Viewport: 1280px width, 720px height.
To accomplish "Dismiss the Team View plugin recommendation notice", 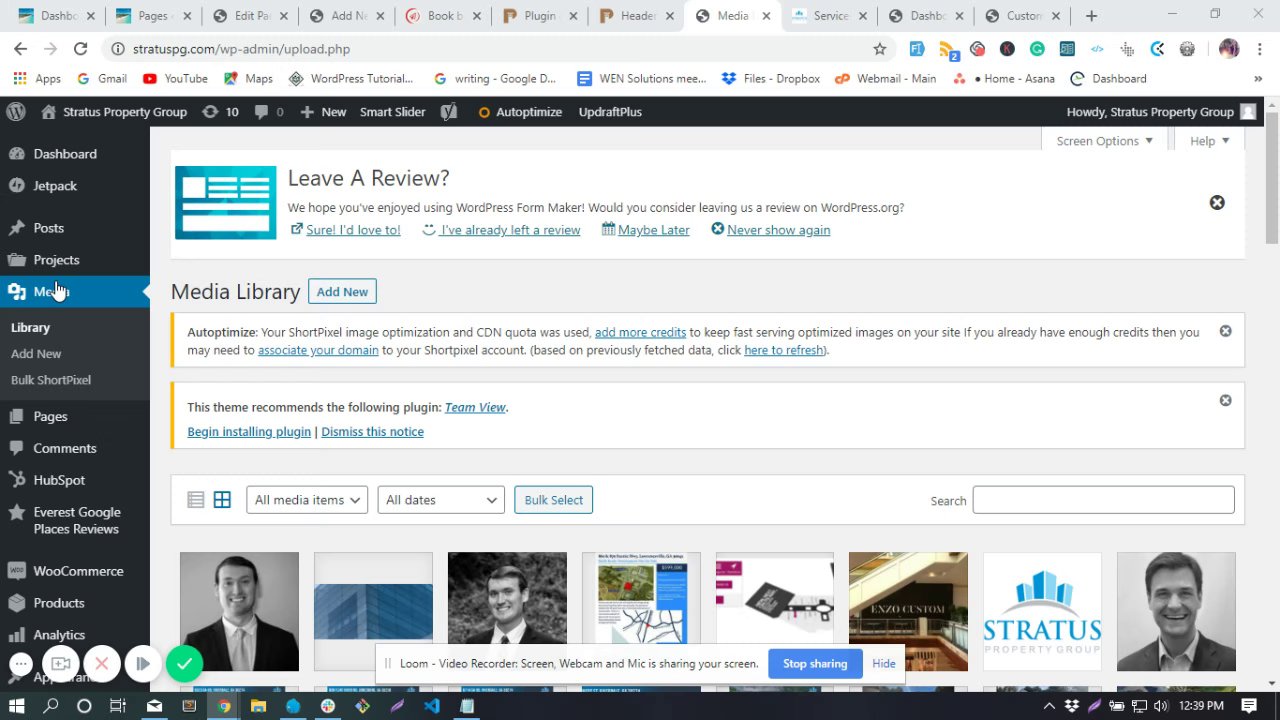I will [x=1225, y=400].
